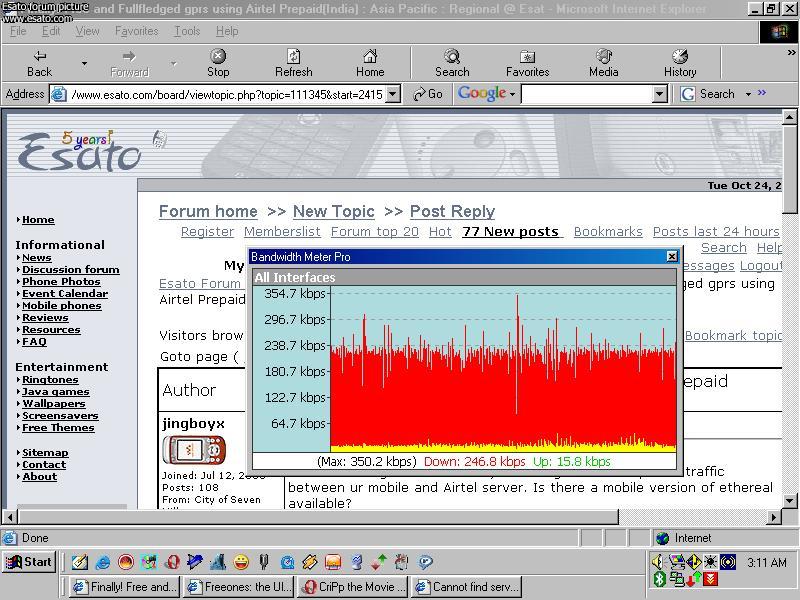The height and width of the screenshot is (600, 800).
Task: Switch to 'Finally! Free and...' taskbar window
Action: click(126, 587)
